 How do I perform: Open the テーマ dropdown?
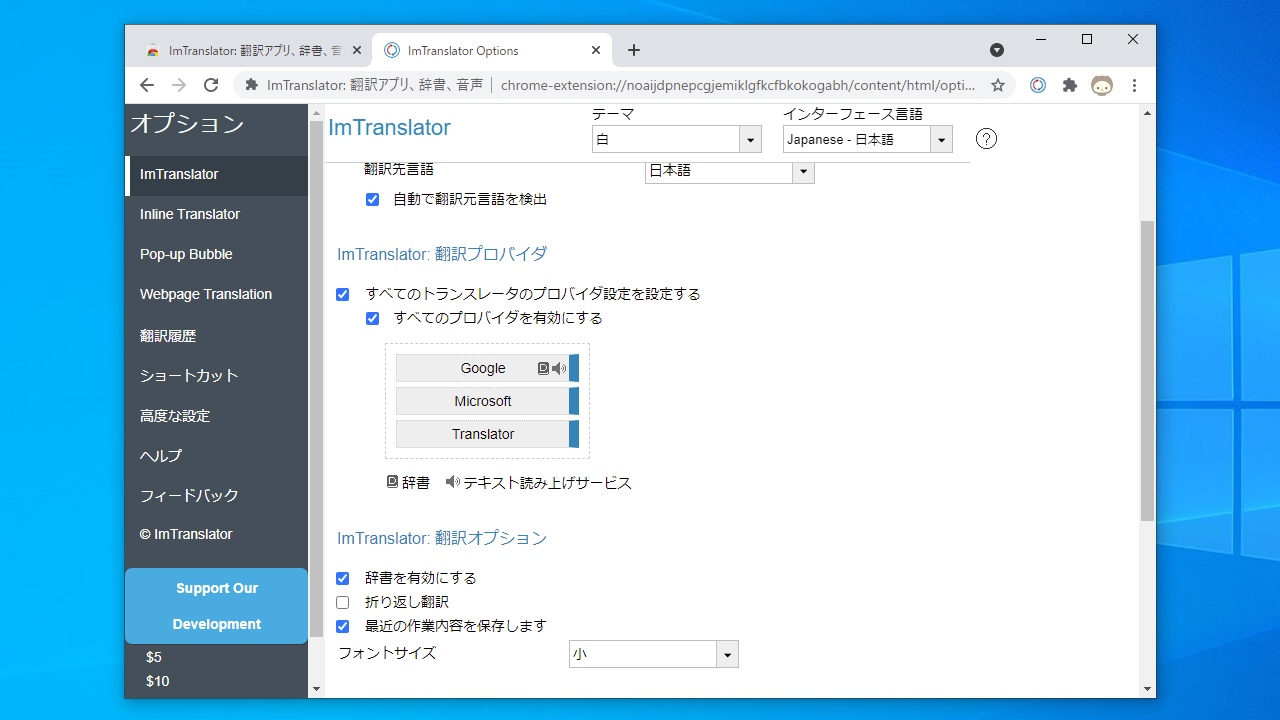676,139
